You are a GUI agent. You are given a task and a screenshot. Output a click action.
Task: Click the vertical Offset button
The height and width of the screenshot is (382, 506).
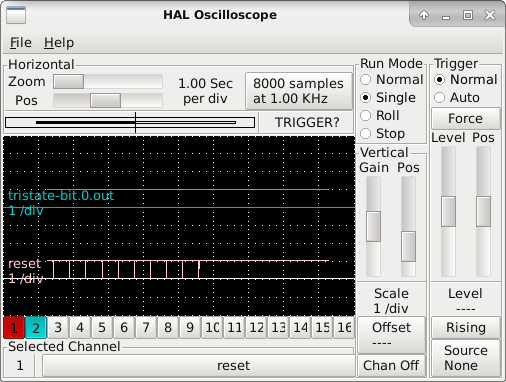click(391, 335)
